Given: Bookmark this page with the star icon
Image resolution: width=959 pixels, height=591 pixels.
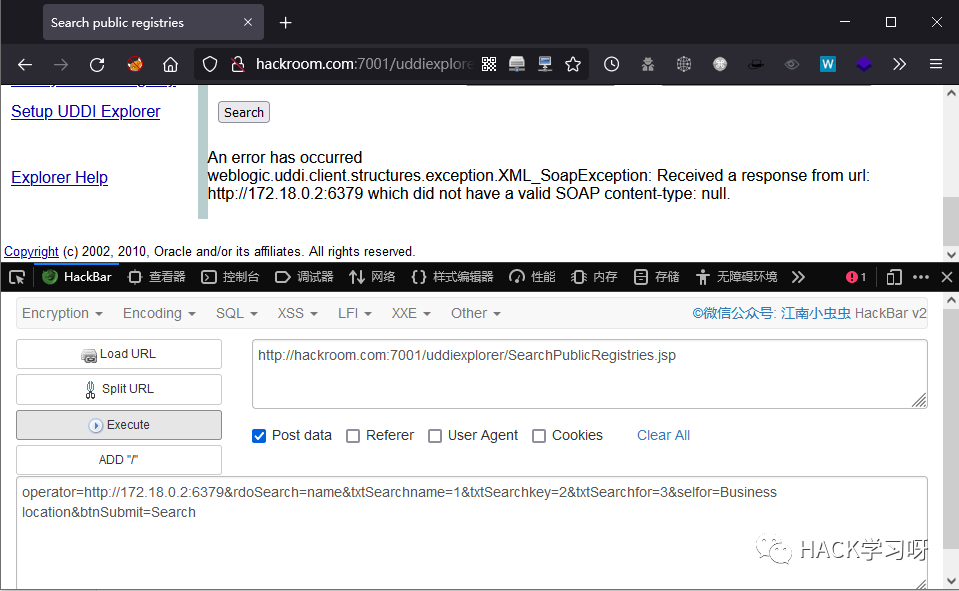Looking at the screenshot, I should 572,64.
